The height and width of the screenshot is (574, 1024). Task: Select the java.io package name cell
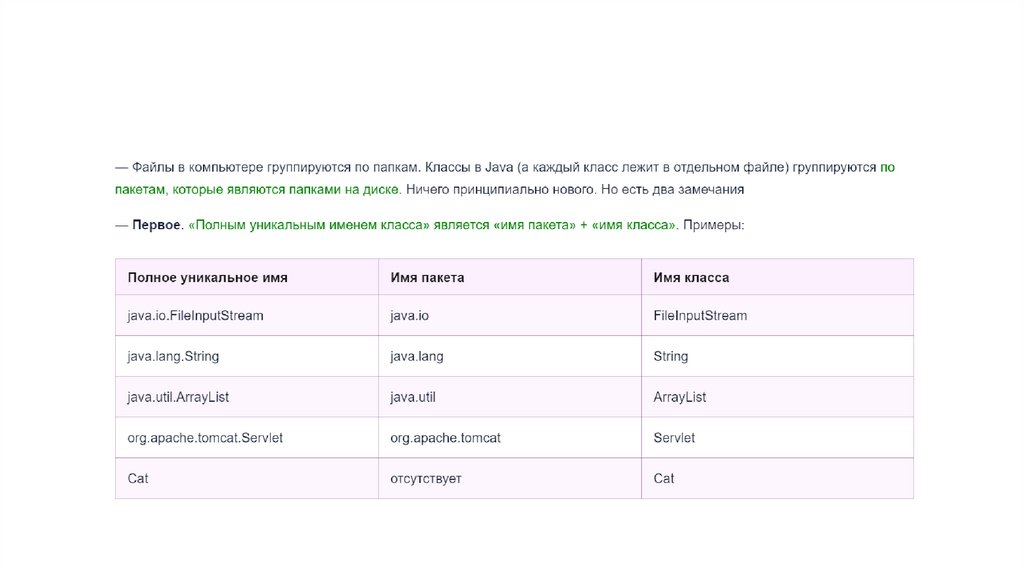click(x=409, y=316)
